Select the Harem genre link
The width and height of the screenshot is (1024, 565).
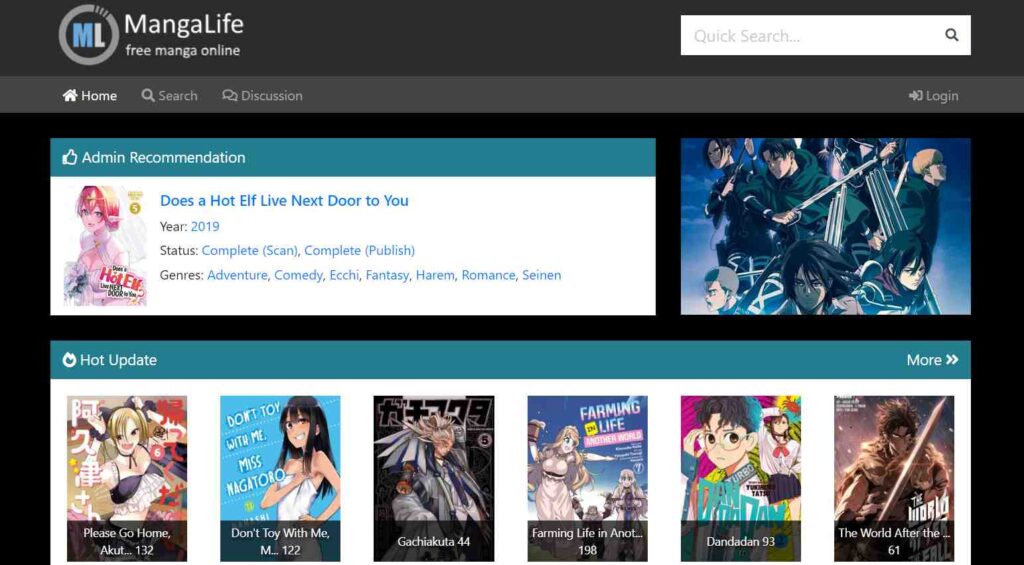point(435,275)
